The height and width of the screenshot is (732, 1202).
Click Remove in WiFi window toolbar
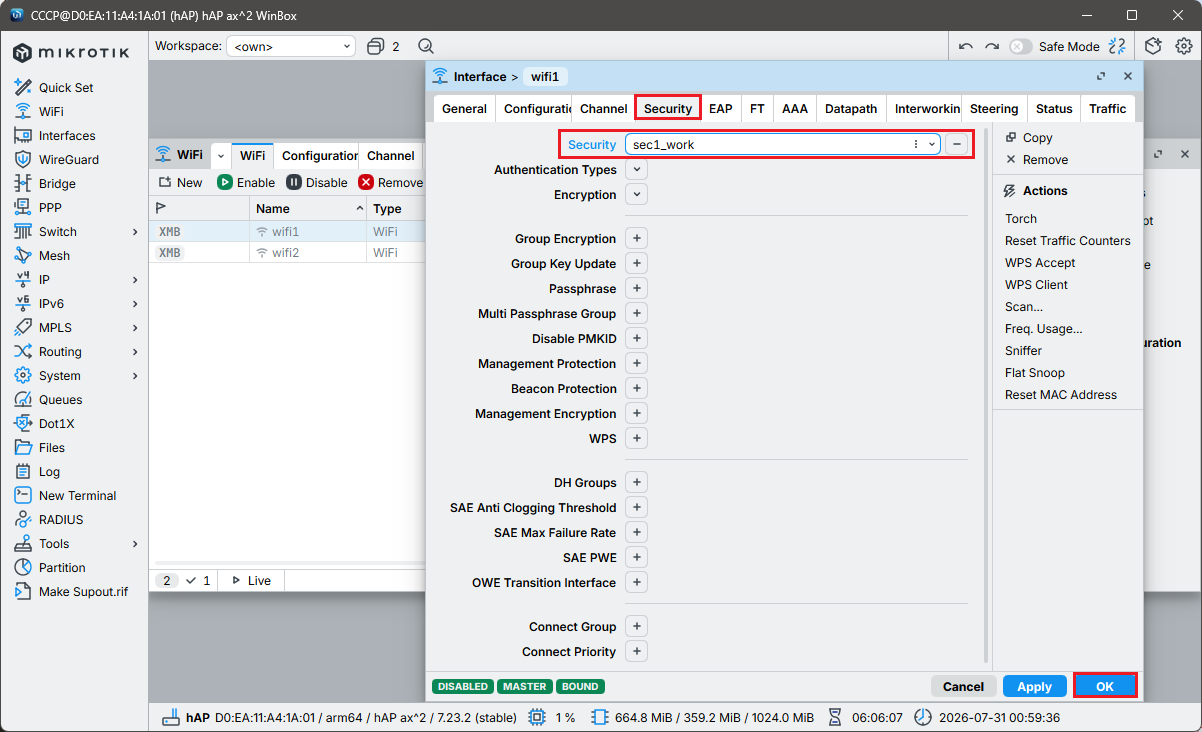[x=391, y=182]
